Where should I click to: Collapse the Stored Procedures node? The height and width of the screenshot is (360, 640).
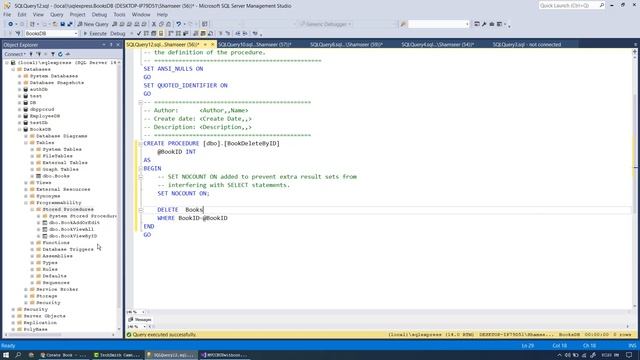click(32, 209)
